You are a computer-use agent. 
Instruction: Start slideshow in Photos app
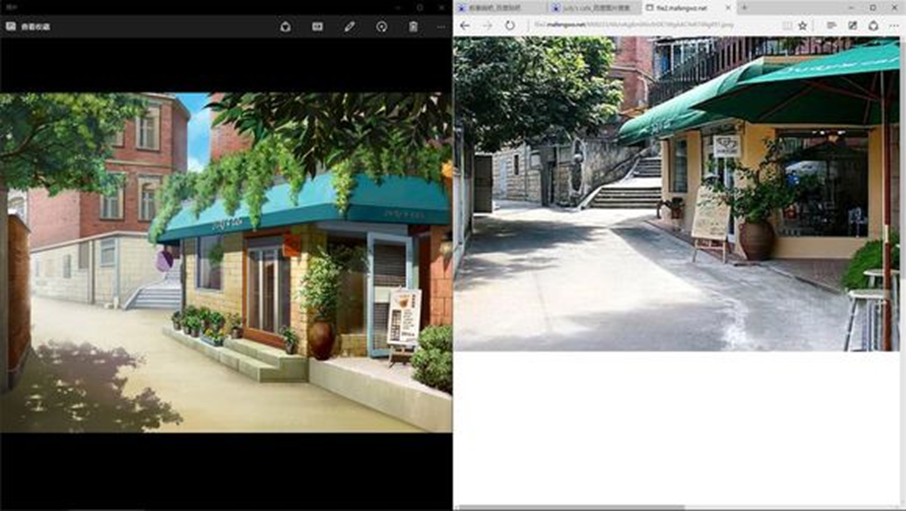pyautogui.click(x=317, y=27)
